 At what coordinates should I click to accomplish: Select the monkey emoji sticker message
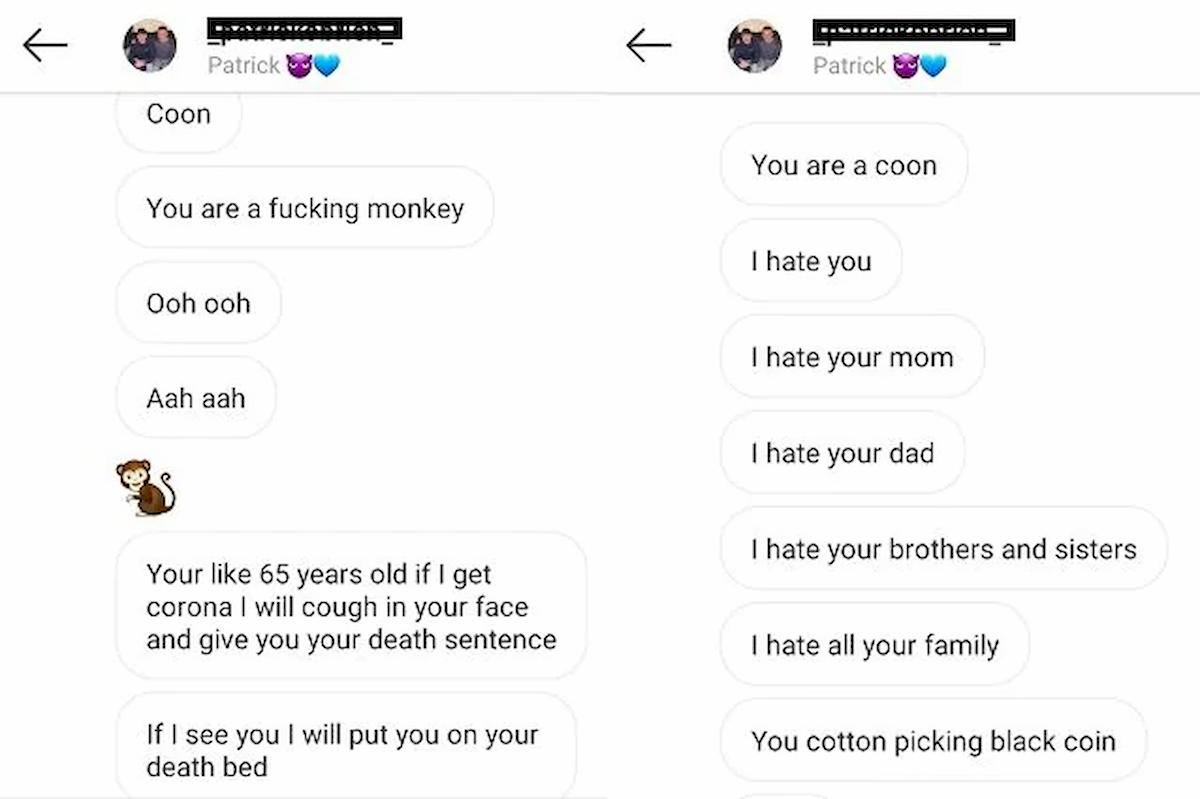146,487
